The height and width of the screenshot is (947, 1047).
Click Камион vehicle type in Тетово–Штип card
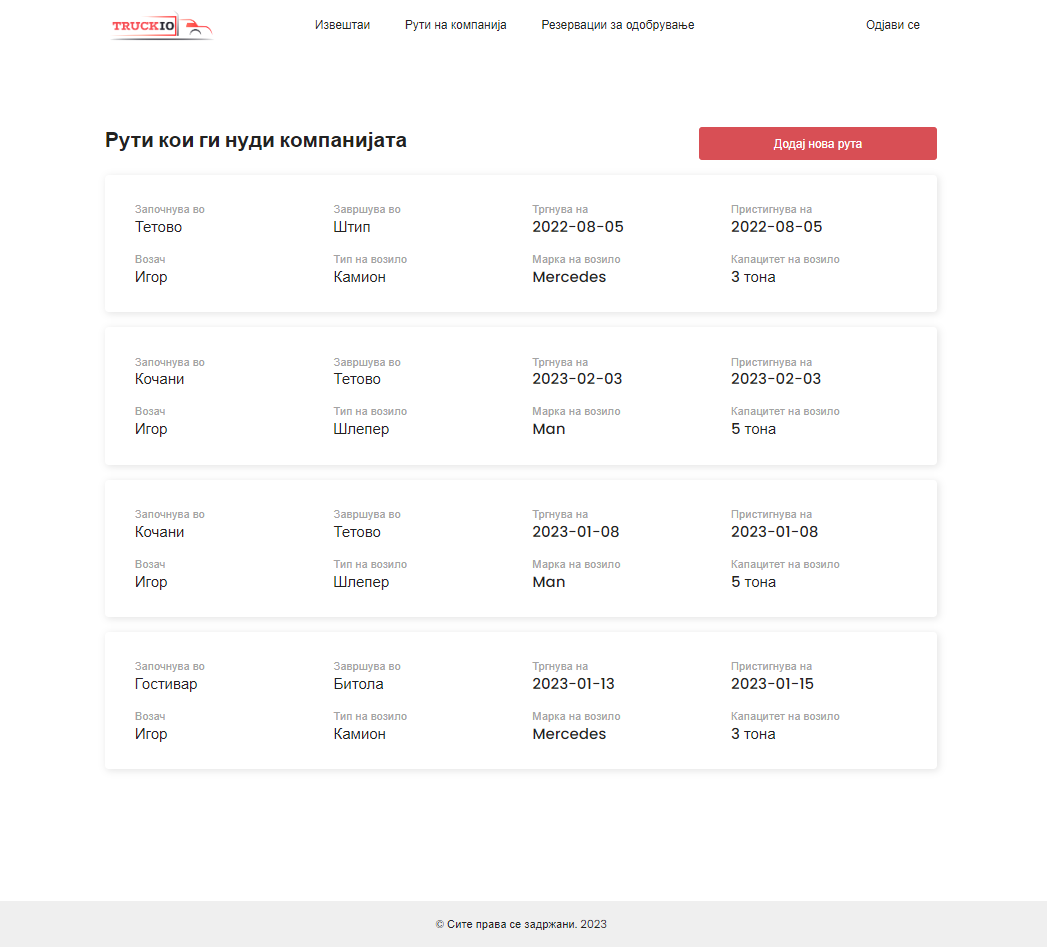(359, 277)
